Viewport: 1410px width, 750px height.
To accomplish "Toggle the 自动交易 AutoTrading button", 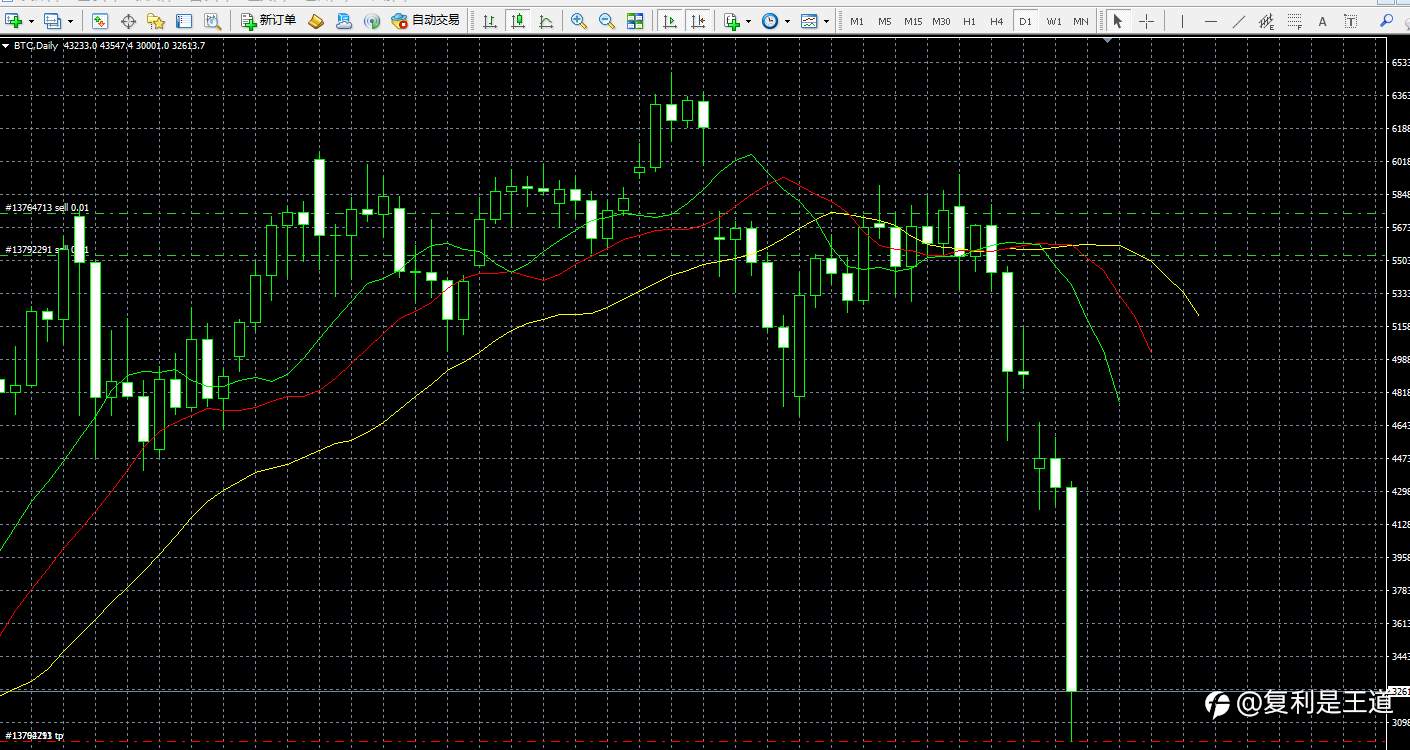I will [x=426, y=21].
